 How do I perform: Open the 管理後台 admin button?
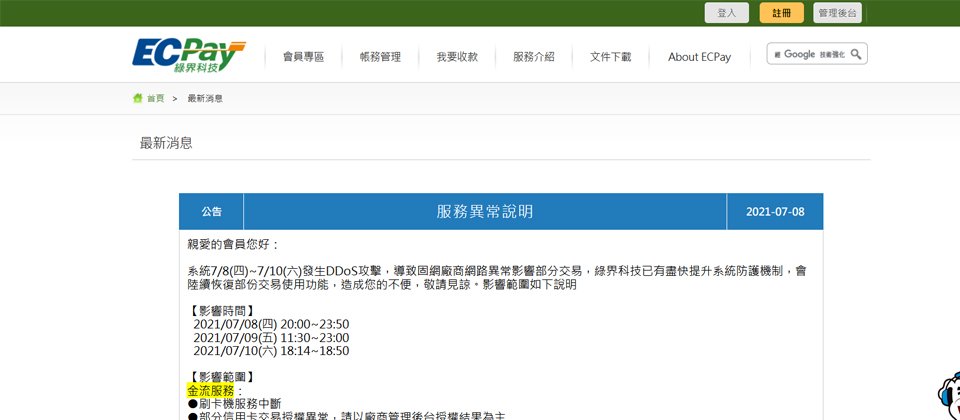pos(836,13)
